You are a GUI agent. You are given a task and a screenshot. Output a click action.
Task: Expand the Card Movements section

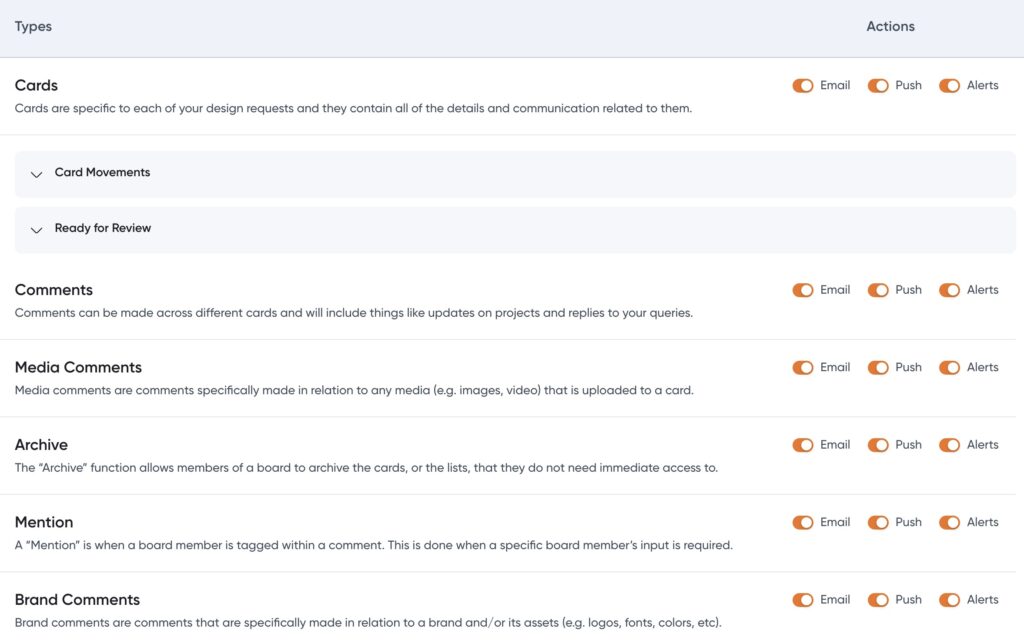tap(102, 173)
